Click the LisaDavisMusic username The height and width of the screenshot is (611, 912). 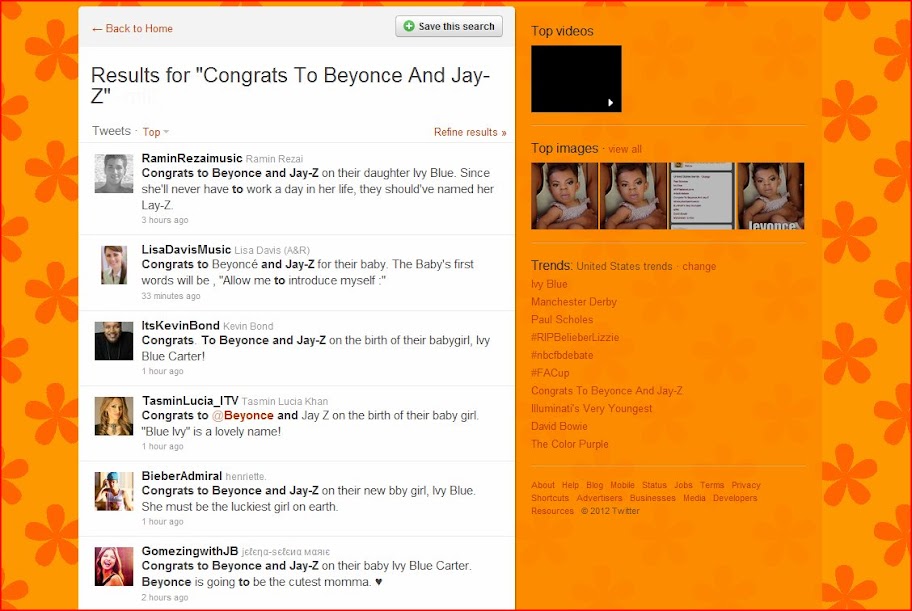[186, 250]
